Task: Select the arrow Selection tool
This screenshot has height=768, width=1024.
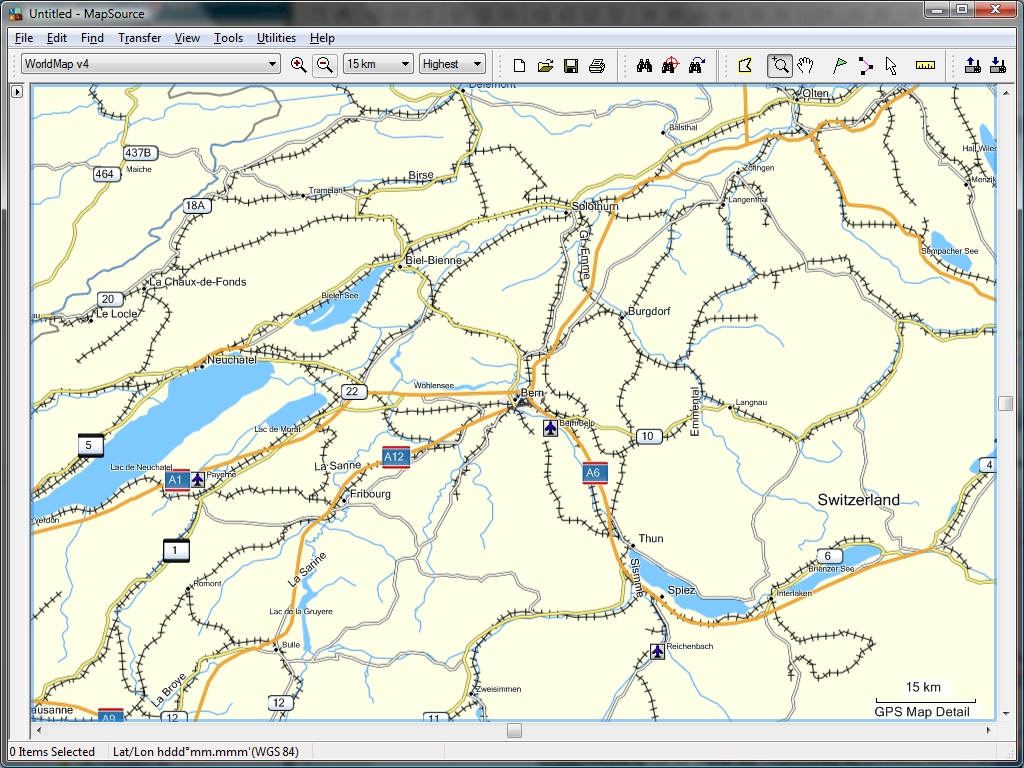Action: point(891,65)
